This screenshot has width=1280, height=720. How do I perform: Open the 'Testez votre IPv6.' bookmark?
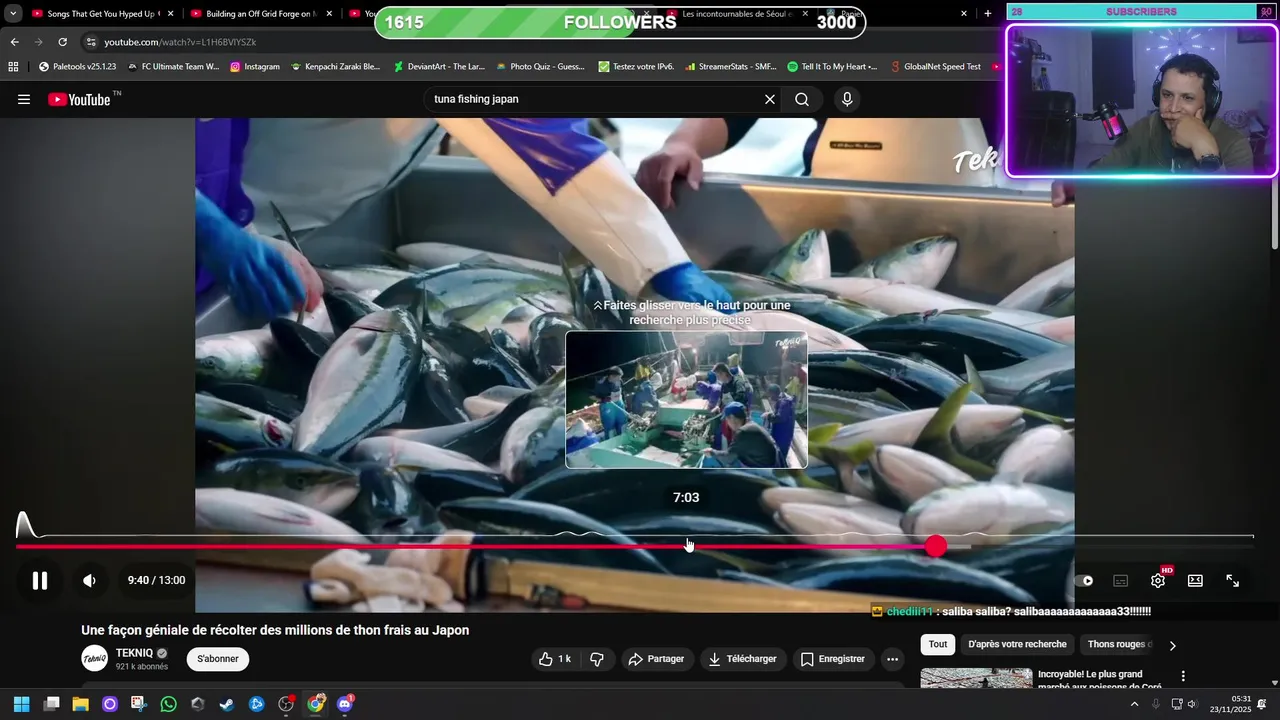[x=636, y=67]
